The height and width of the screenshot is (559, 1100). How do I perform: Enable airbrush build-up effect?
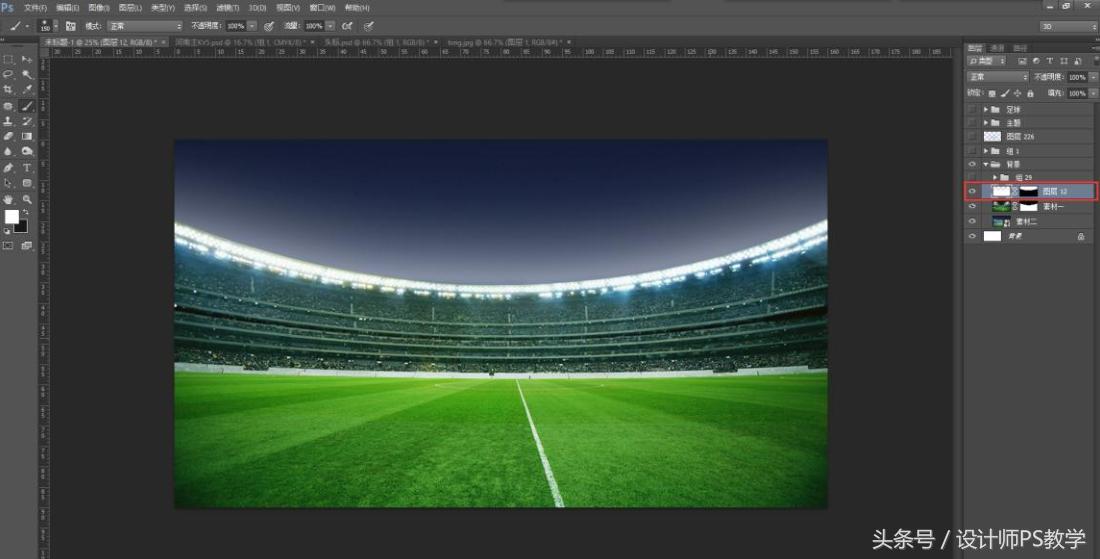347,26
